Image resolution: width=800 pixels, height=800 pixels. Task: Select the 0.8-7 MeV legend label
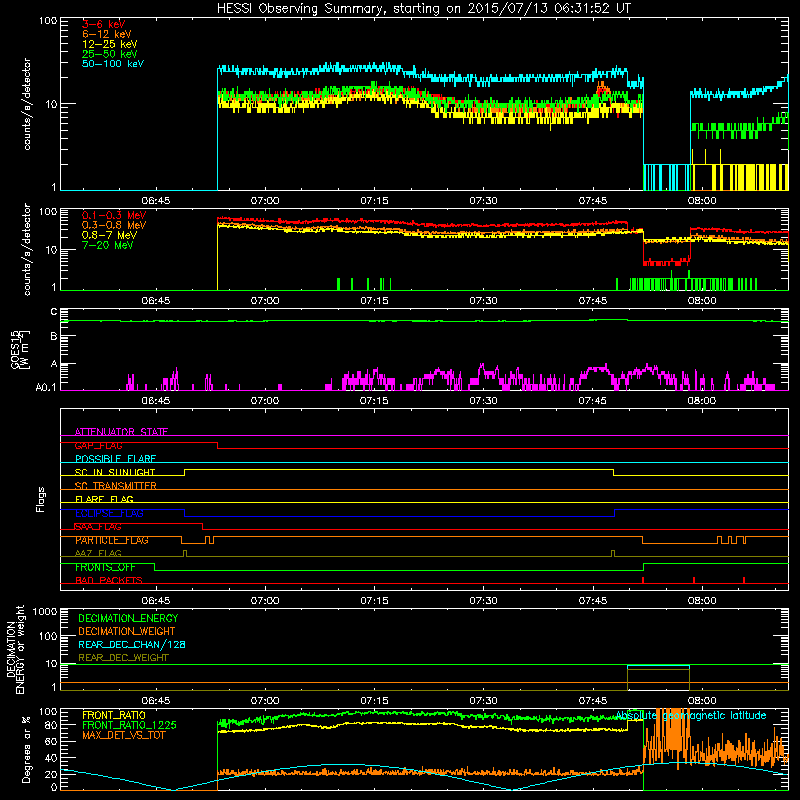pyautogui.click(x=109, y=235)
